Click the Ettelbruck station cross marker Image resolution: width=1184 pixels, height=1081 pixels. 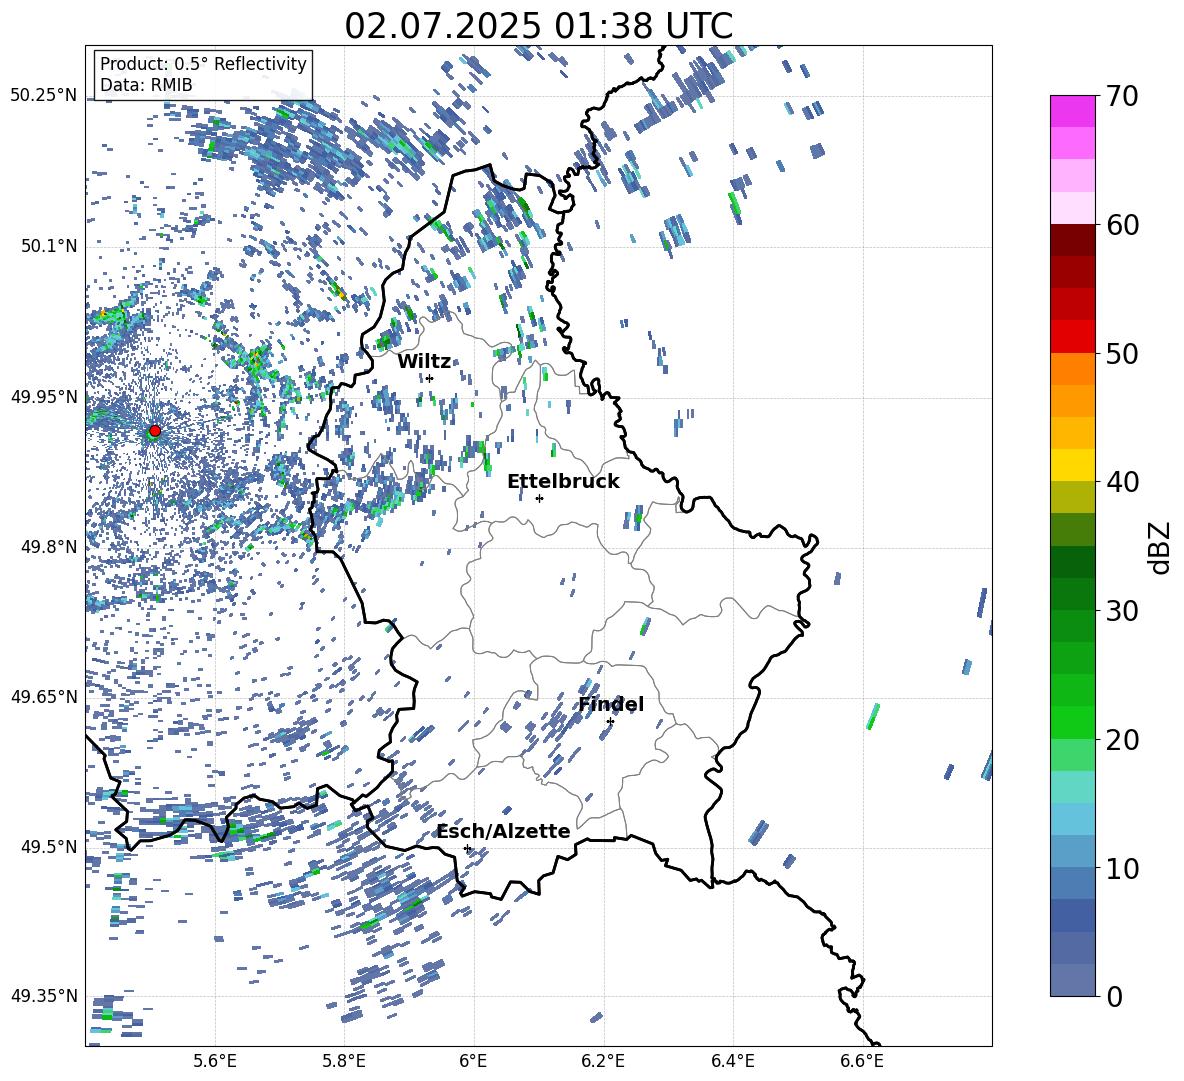[539, 498]
